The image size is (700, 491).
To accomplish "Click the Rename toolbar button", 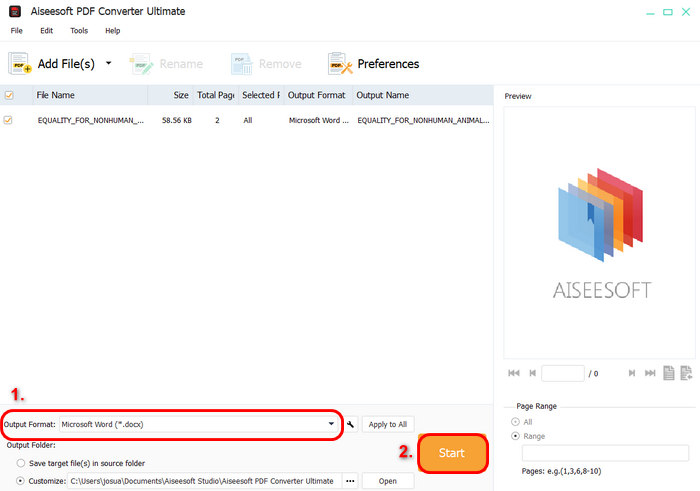I will 166,64.
